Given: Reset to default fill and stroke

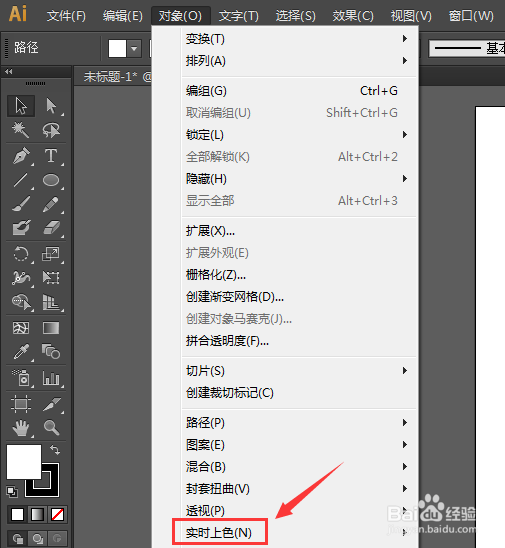Looking at the screenshot, I should pos(12,492).
